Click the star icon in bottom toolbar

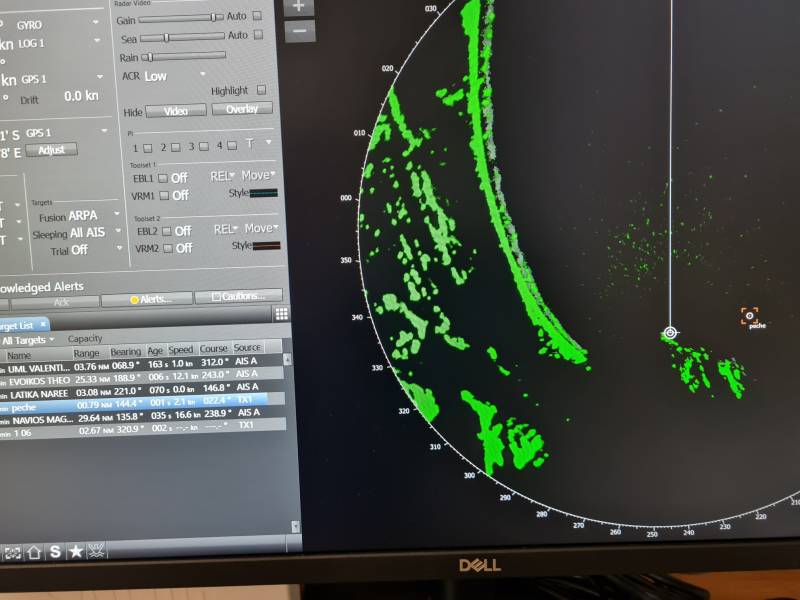(x=76, y=552)
